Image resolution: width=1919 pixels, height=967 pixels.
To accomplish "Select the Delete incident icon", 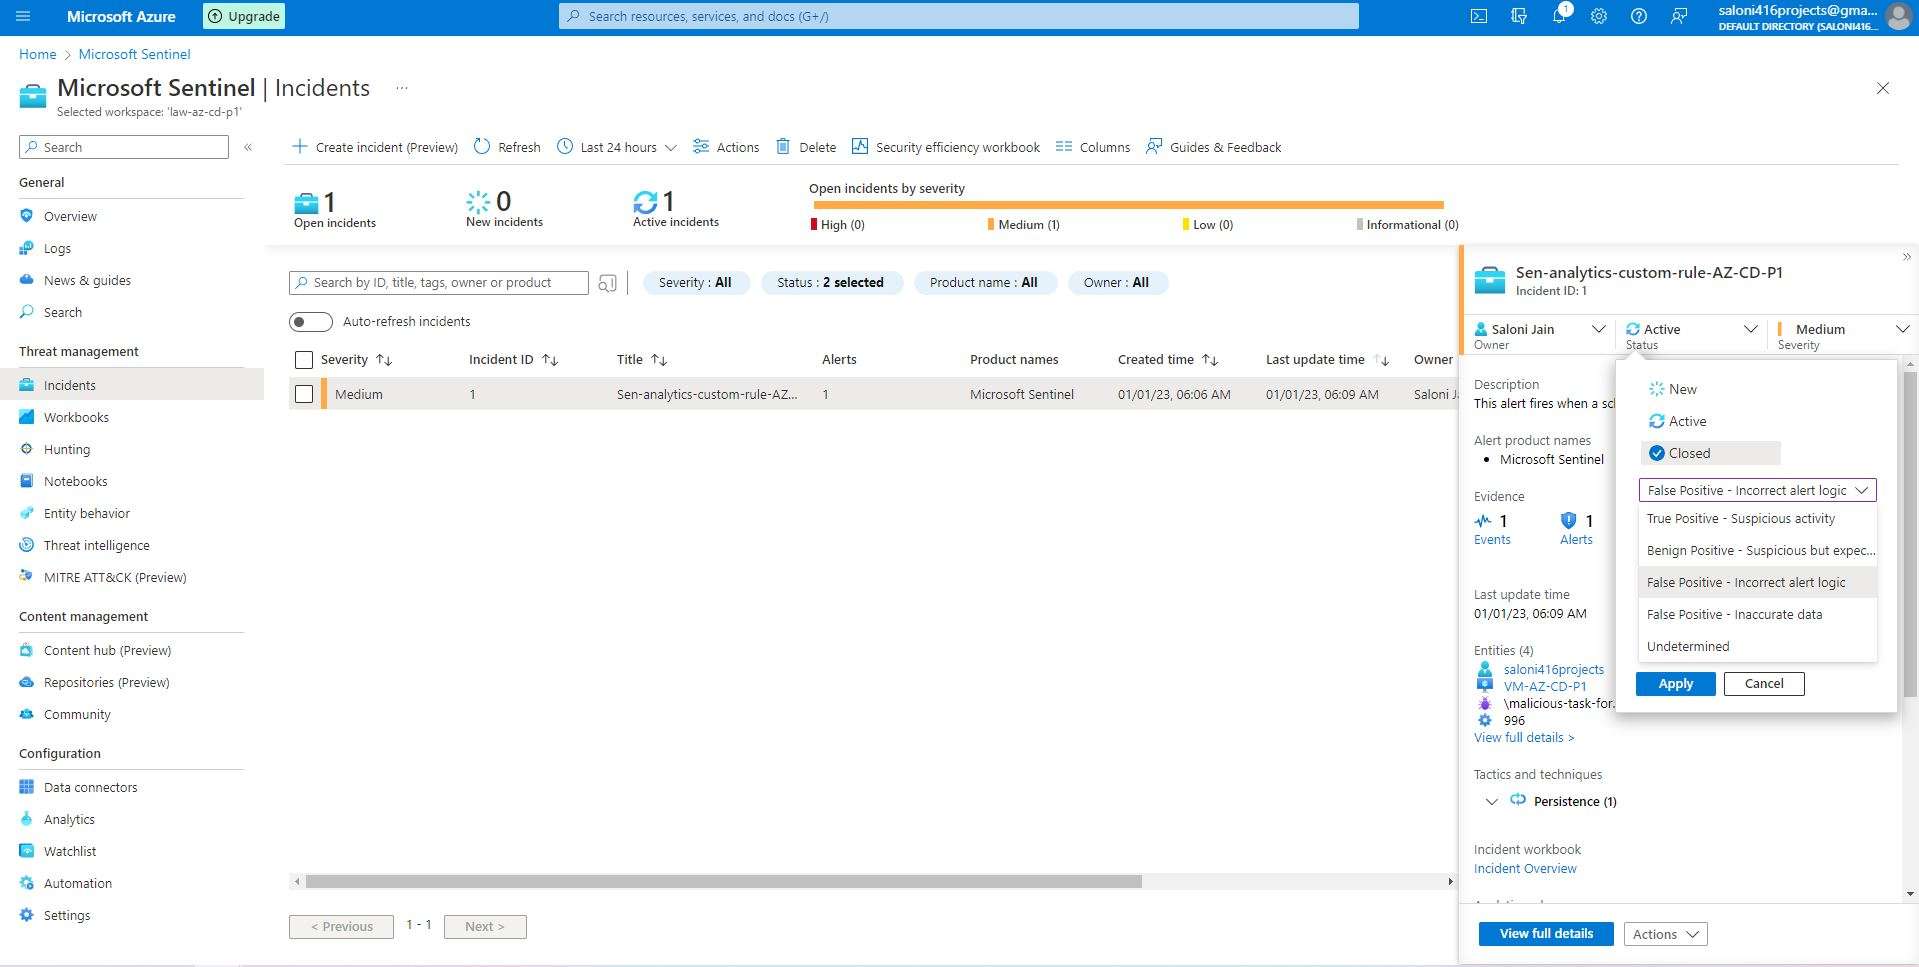I will [x=785, y=146].
